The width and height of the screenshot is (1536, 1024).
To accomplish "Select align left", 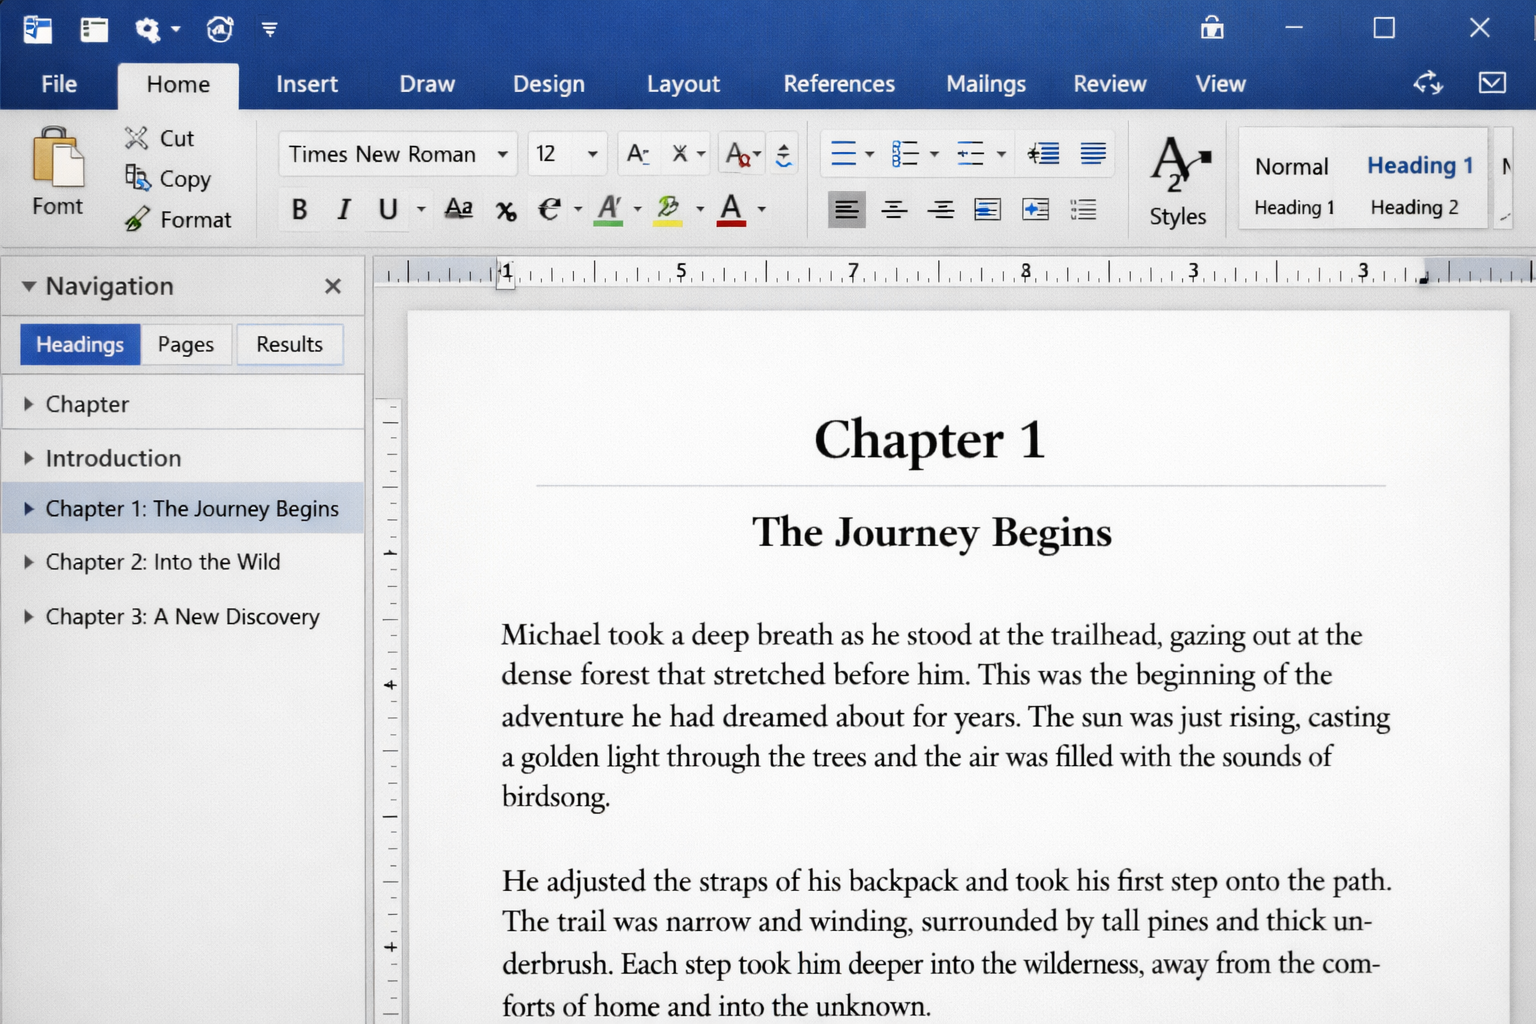I will click(846, 209).
